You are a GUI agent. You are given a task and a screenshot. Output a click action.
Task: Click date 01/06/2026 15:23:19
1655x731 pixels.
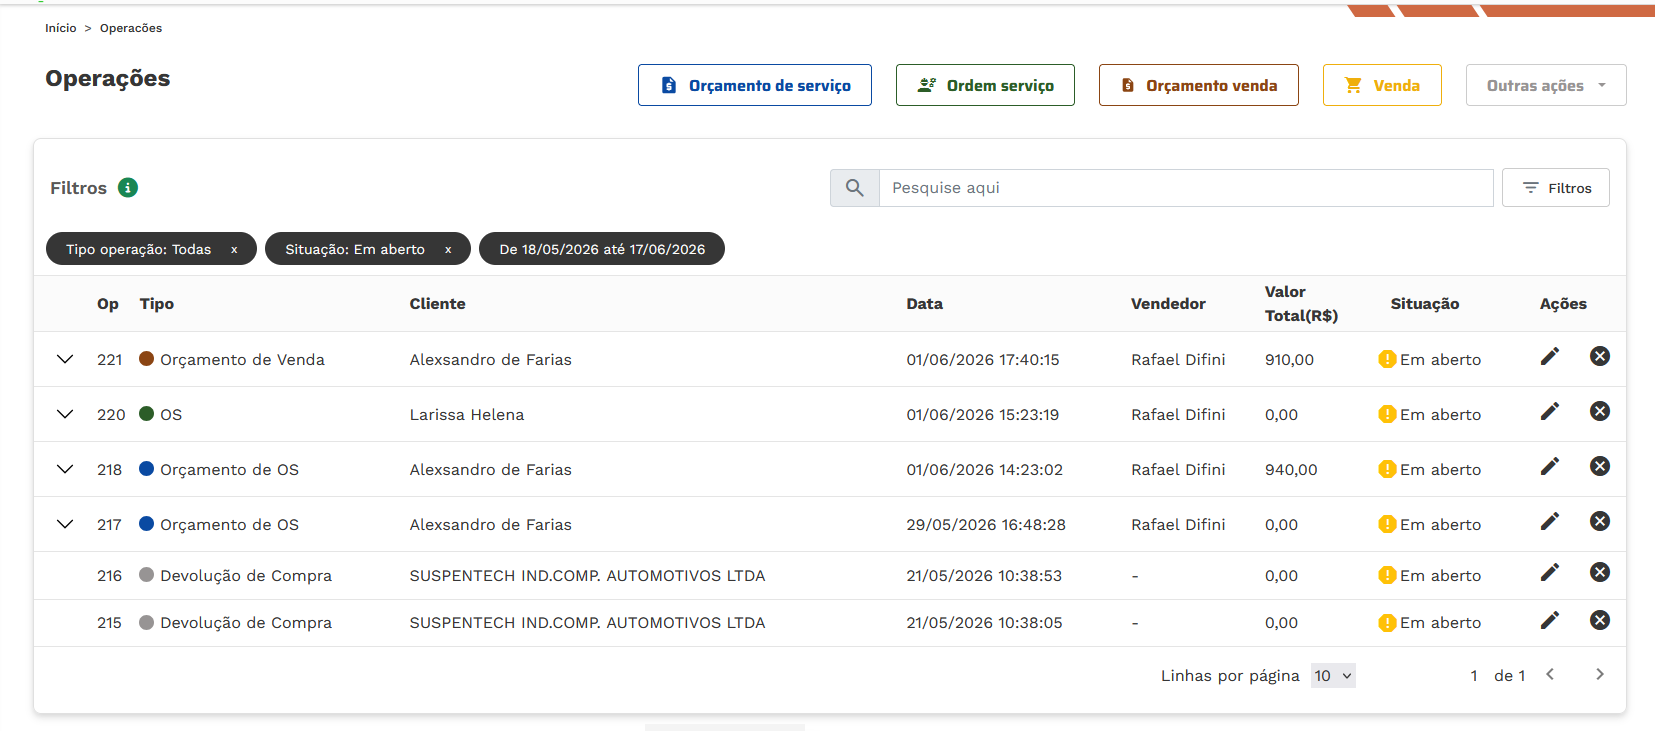[983, 414]
